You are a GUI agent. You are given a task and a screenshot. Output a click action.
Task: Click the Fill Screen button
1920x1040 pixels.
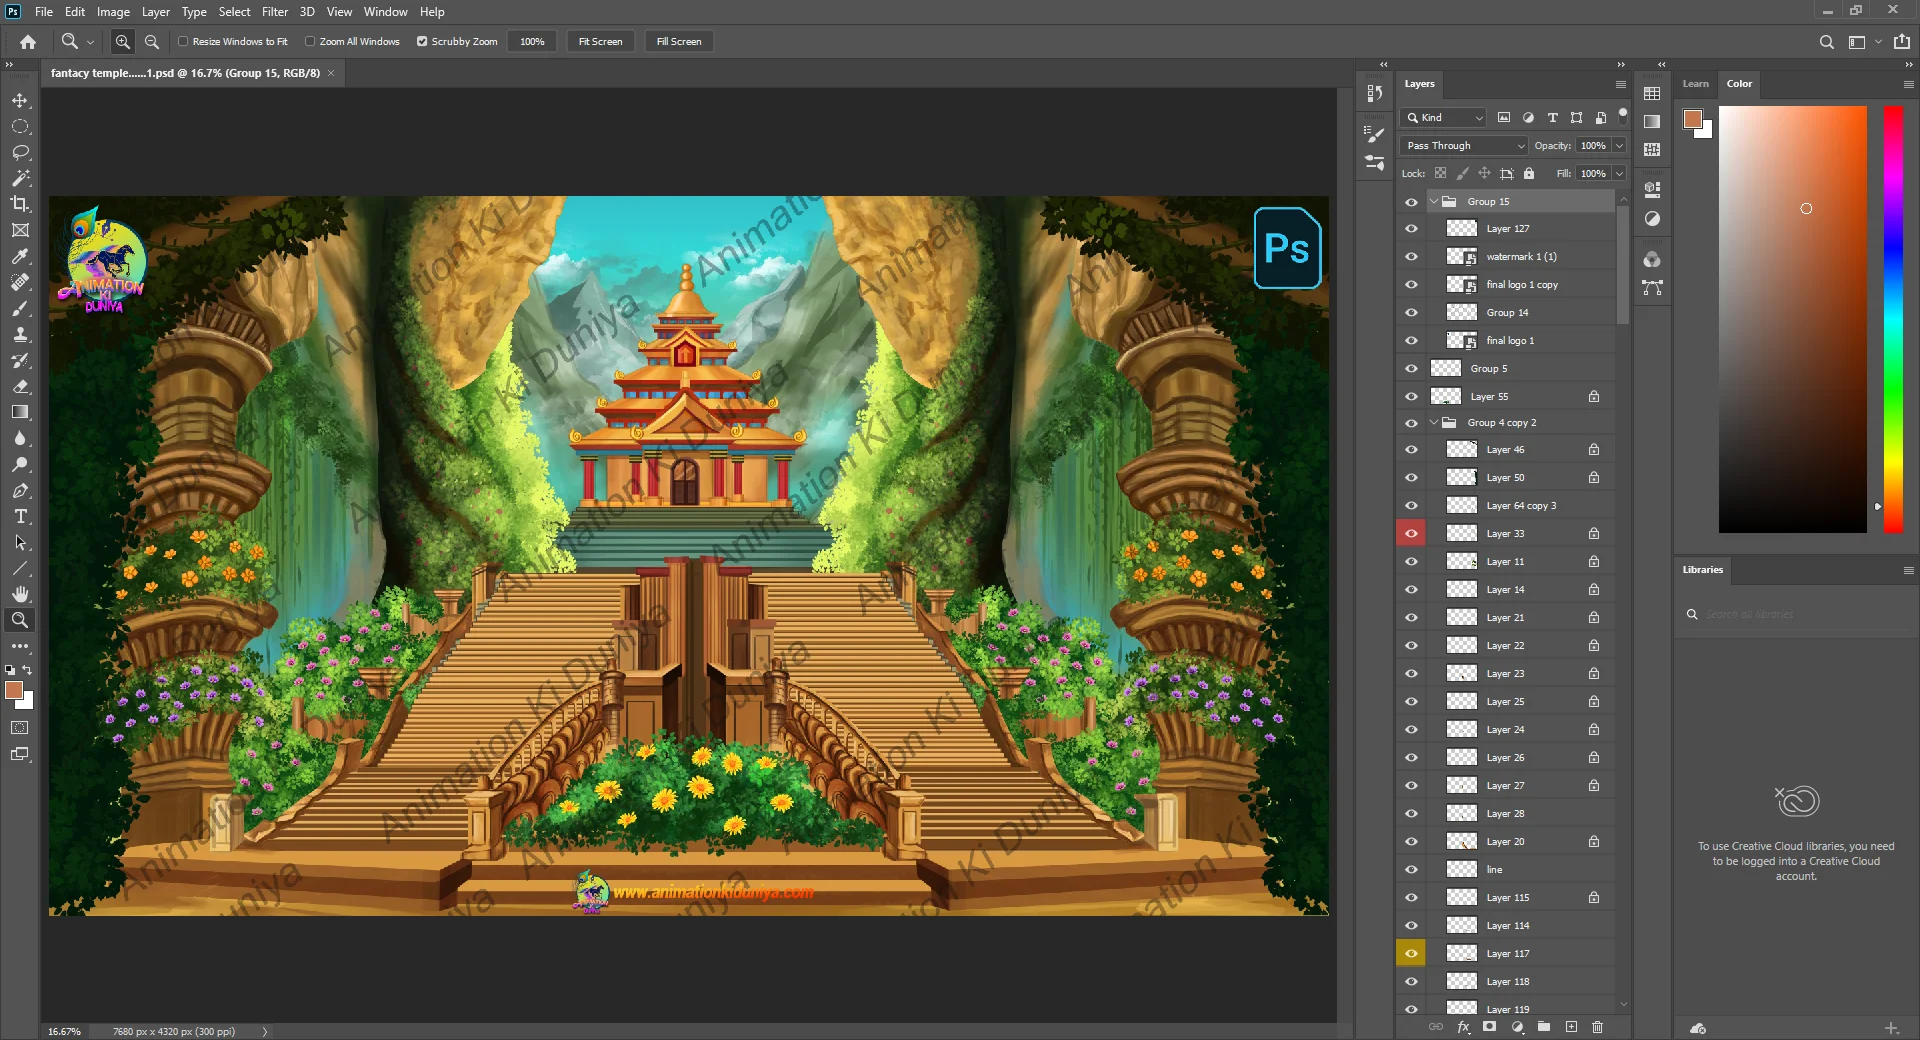[x=679, y=42]
